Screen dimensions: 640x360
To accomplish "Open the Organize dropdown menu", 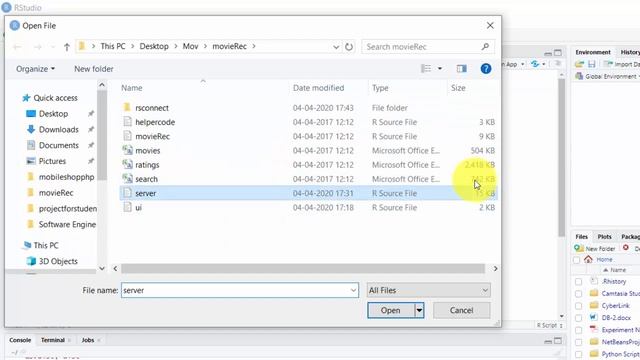I will tap(36, 69).
